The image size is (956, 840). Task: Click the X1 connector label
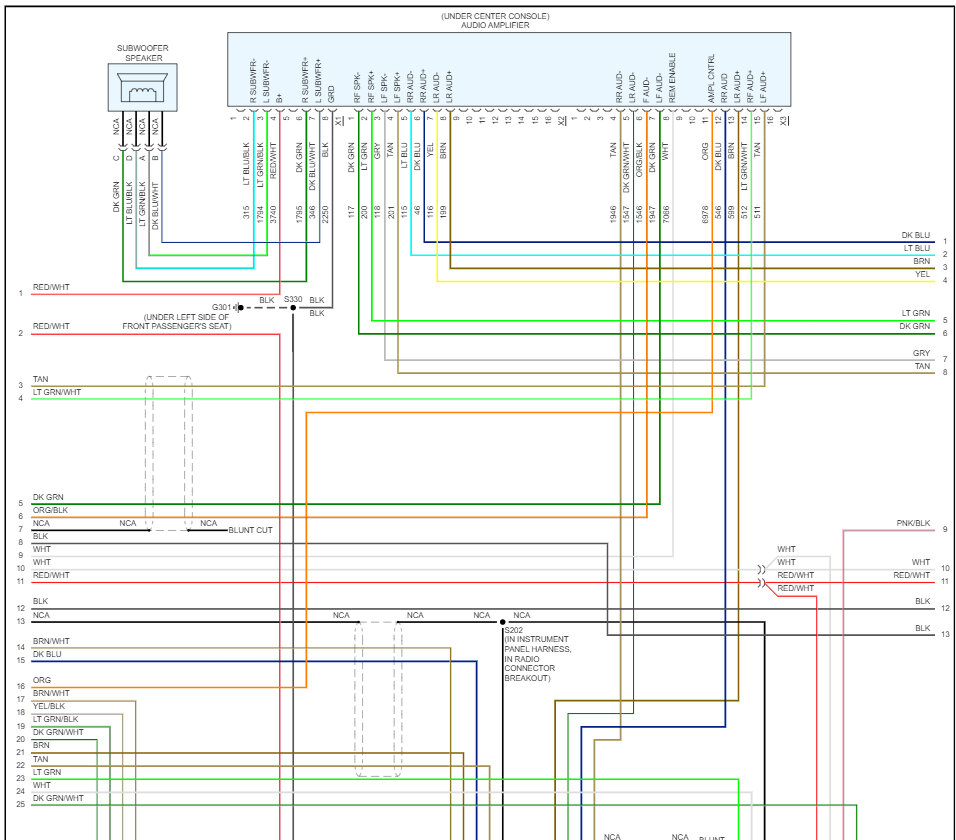tap(339, 121)
